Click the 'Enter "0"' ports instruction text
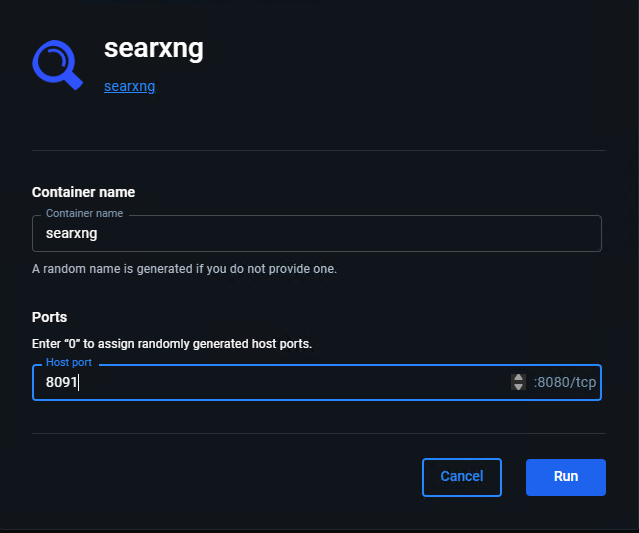The height and width of the screenshot is (533, 639). 172,344
